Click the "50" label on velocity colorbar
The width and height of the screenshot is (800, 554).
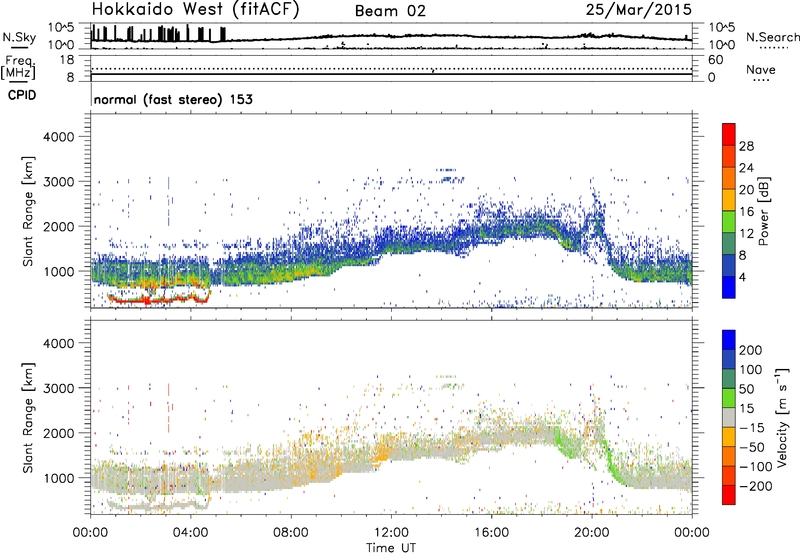[x=746, y=389]
